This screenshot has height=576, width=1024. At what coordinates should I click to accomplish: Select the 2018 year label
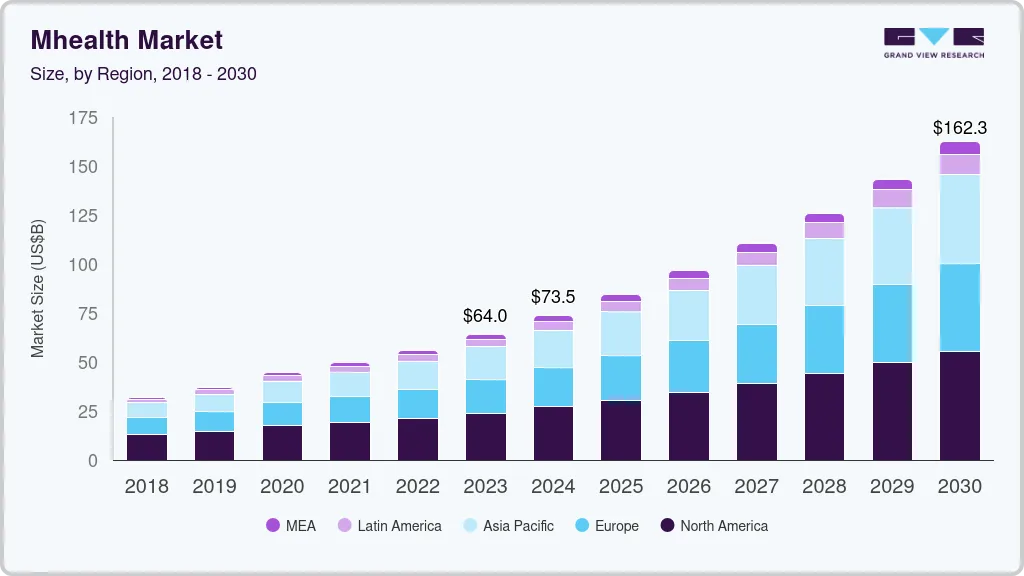point(146,487)
